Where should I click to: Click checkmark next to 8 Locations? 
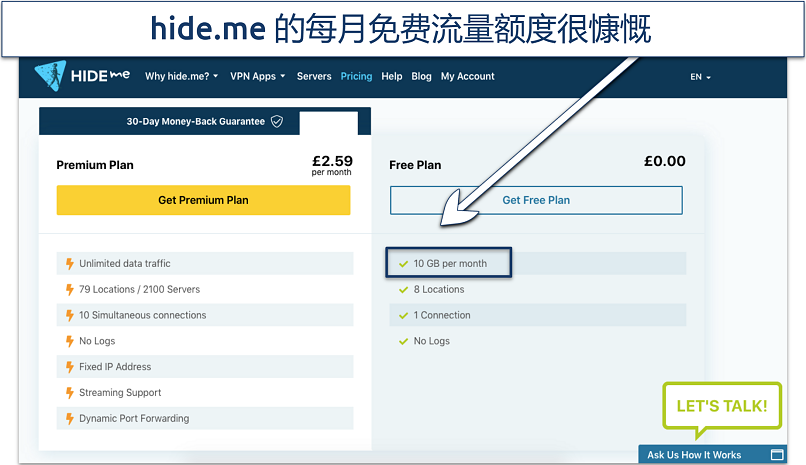click(403, 290)
